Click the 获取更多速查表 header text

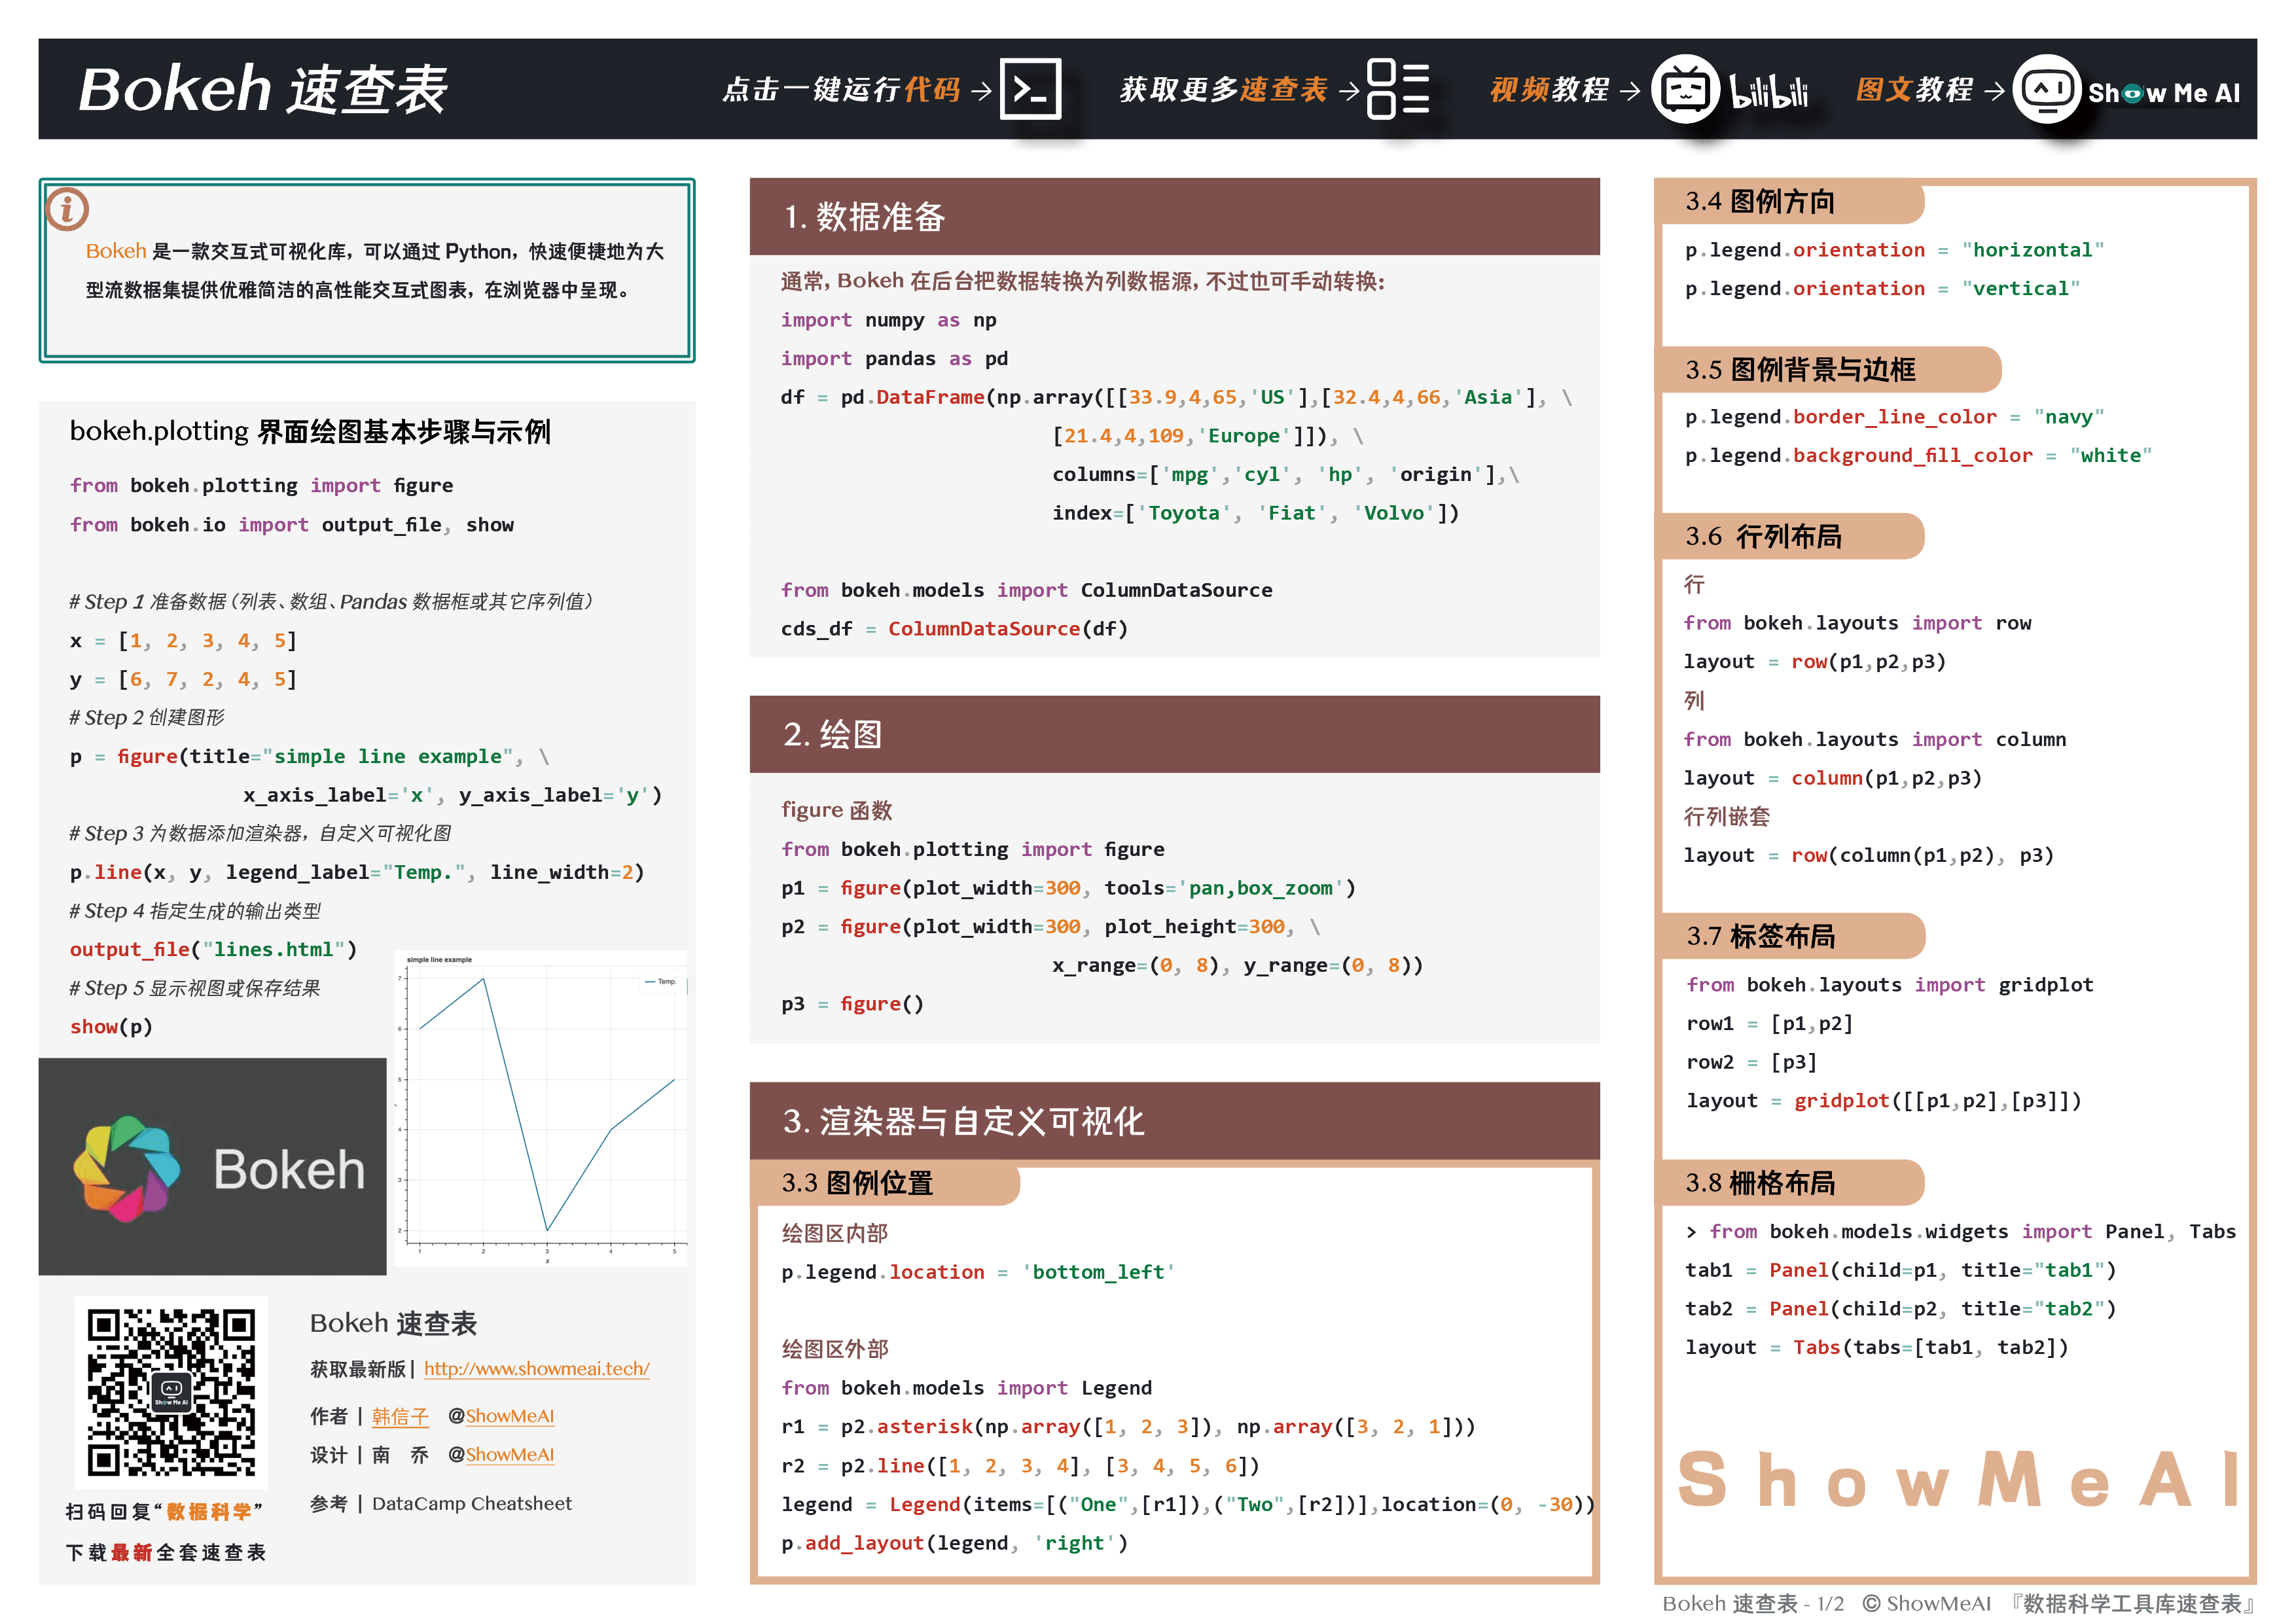(1223, 90)
